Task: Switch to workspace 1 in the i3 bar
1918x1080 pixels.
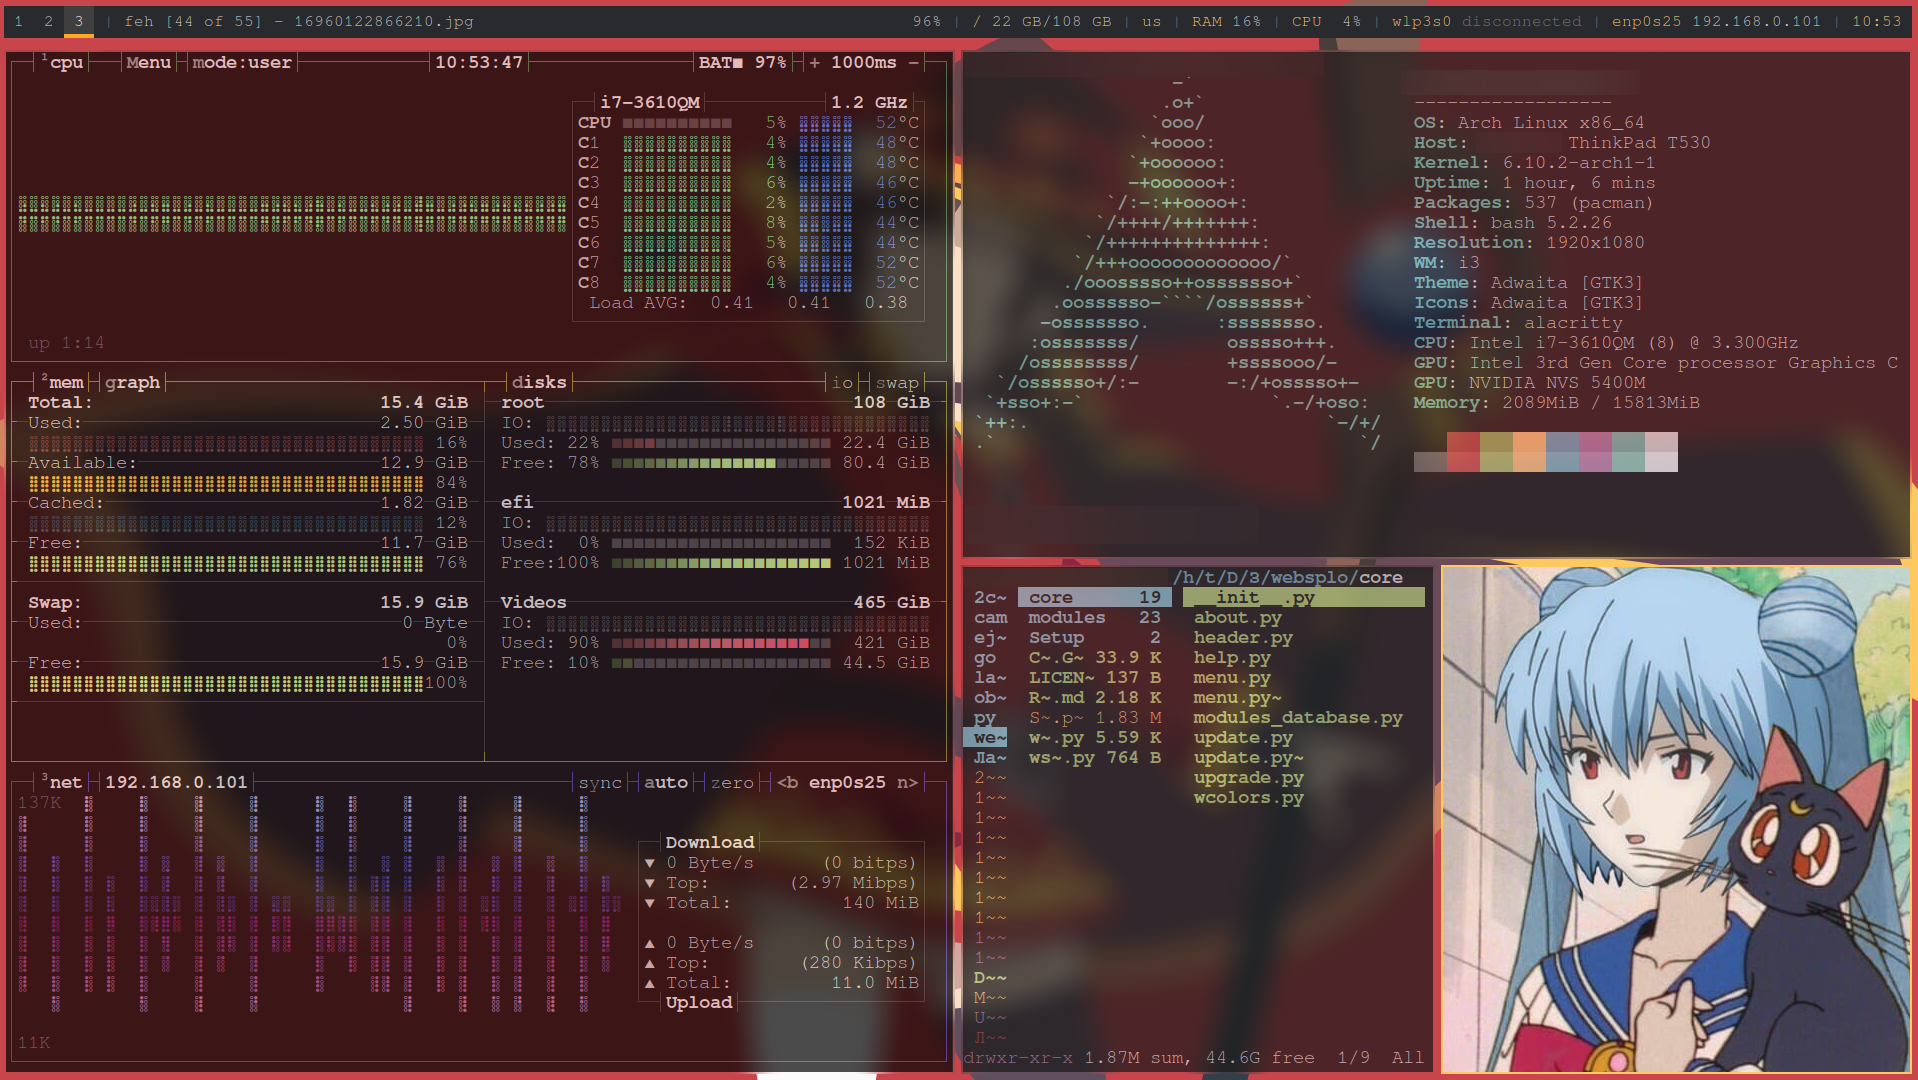Action: pos(19,21)
